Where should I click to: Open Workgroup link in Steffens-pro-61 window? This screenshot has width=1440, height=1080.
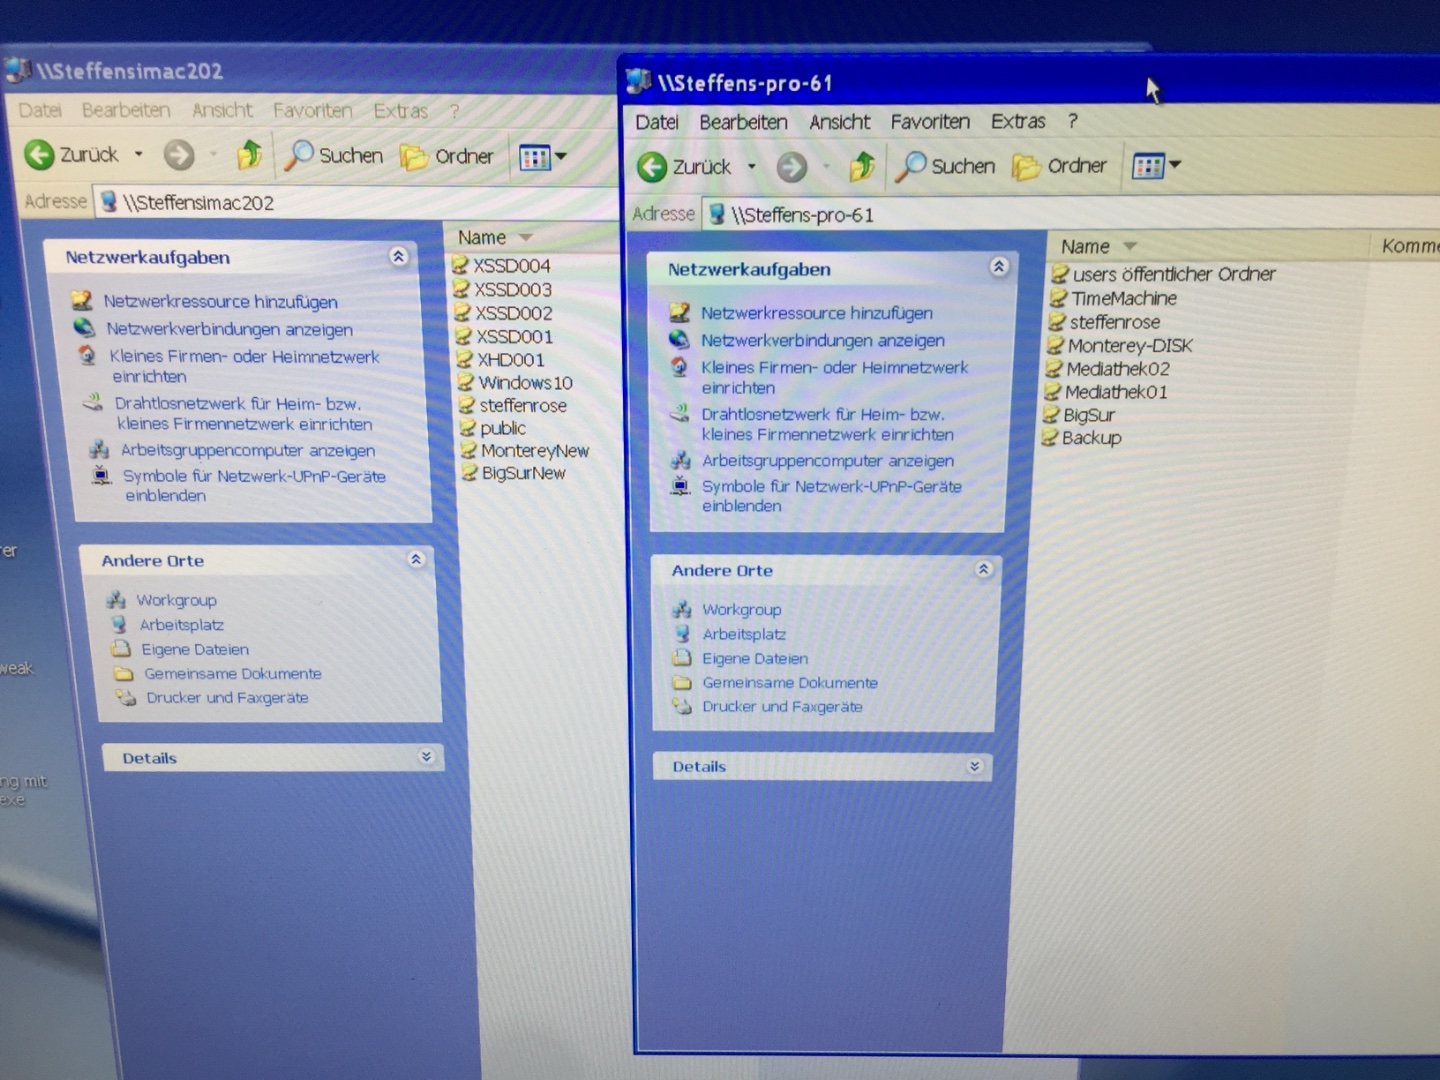click(x=741, y=609)
